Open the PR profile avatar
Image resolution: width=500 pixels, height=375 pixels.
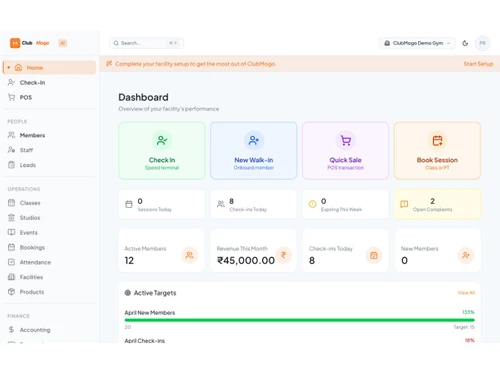482,43
